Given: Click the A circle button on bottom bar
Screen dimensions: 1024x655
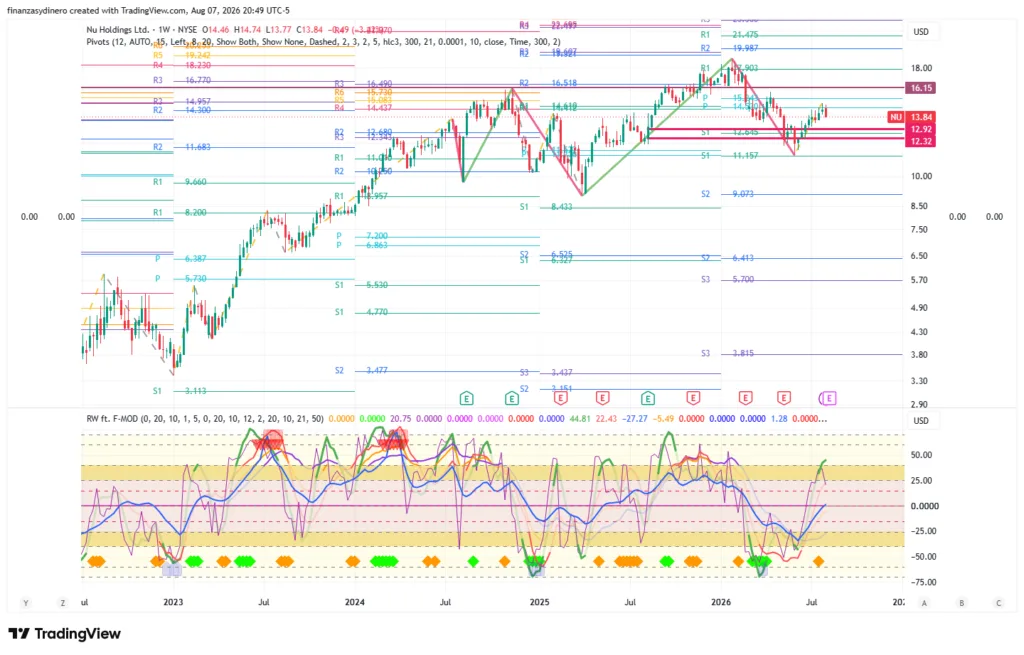Looking at the screenshot, I should (x=924, y=603).
